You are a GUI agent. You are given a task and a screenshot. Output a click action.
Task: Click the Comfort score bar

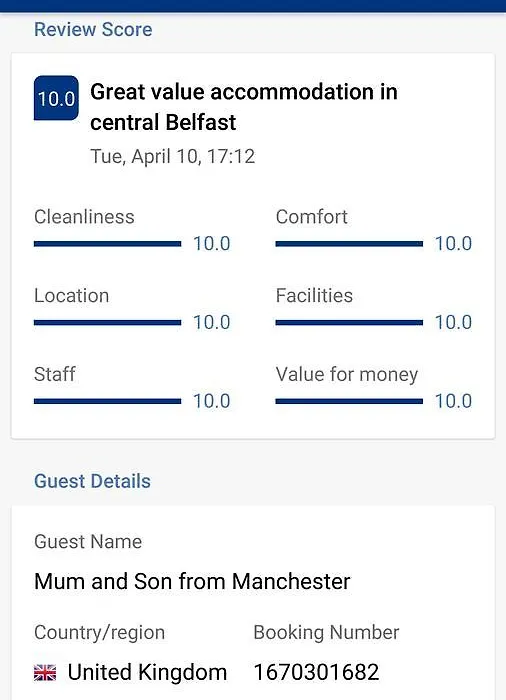pyautogui.click(x=349, y=244)
